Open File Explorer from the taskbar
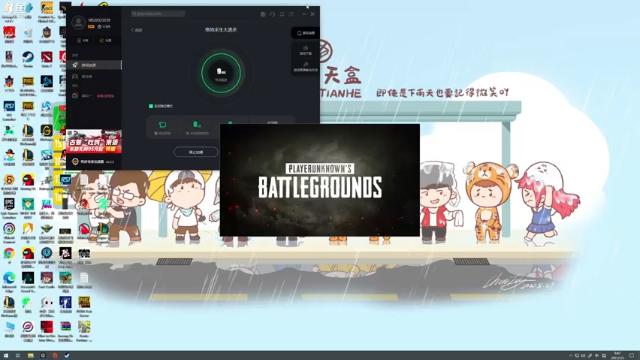640x360 pixels. 30,356
